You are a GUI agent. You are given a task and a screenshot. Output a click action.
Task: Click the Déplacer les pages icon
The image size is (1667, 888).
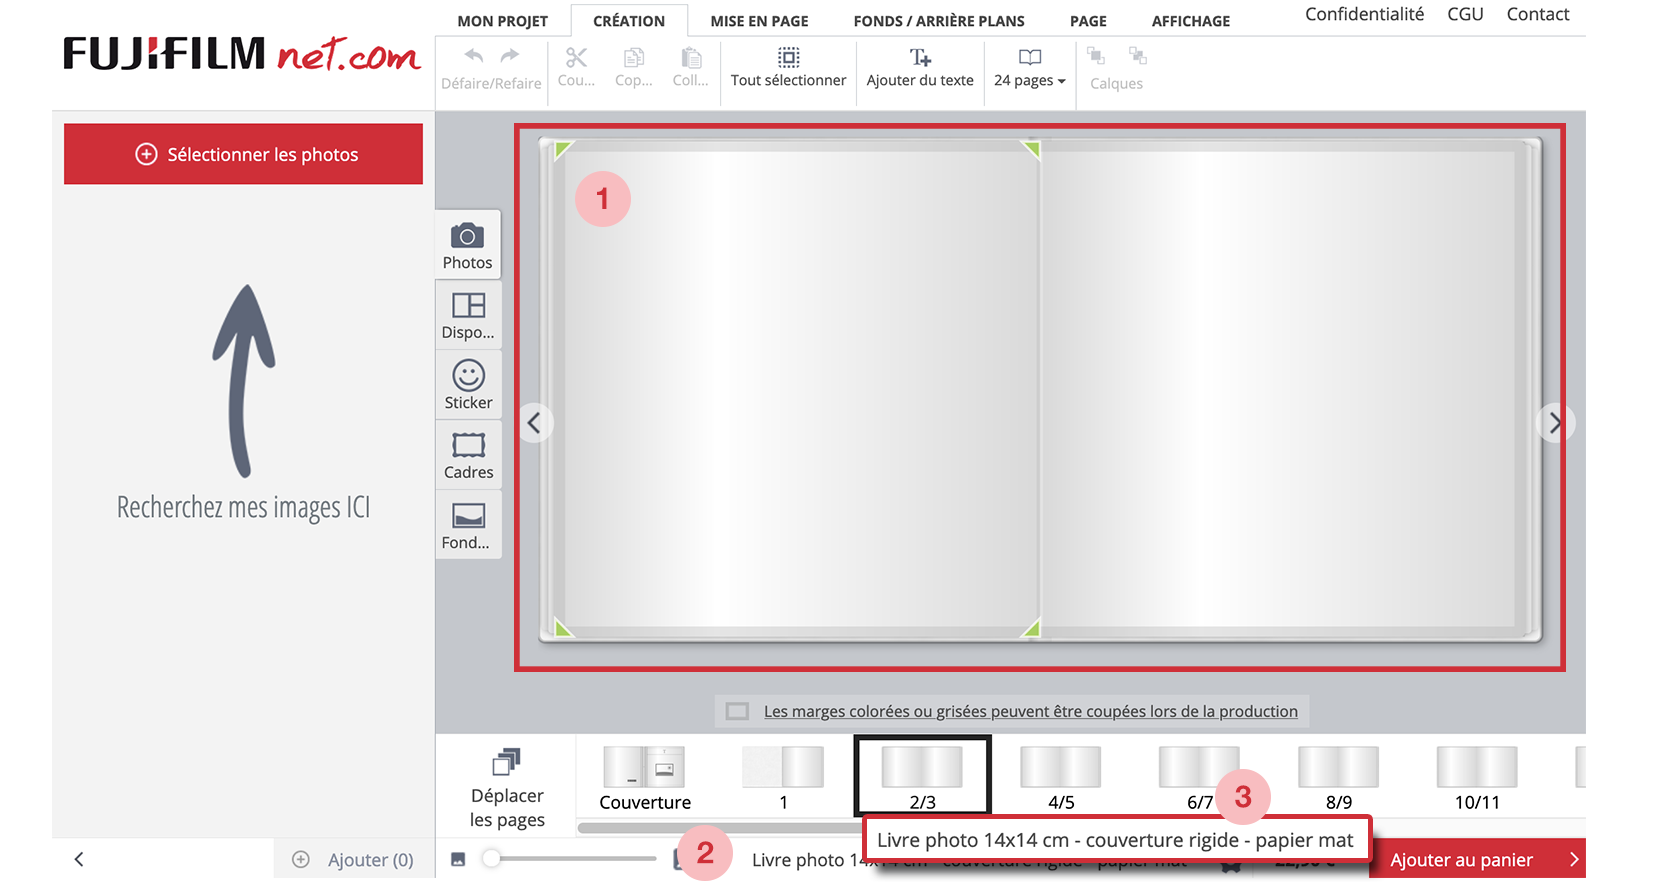point(507,762)
